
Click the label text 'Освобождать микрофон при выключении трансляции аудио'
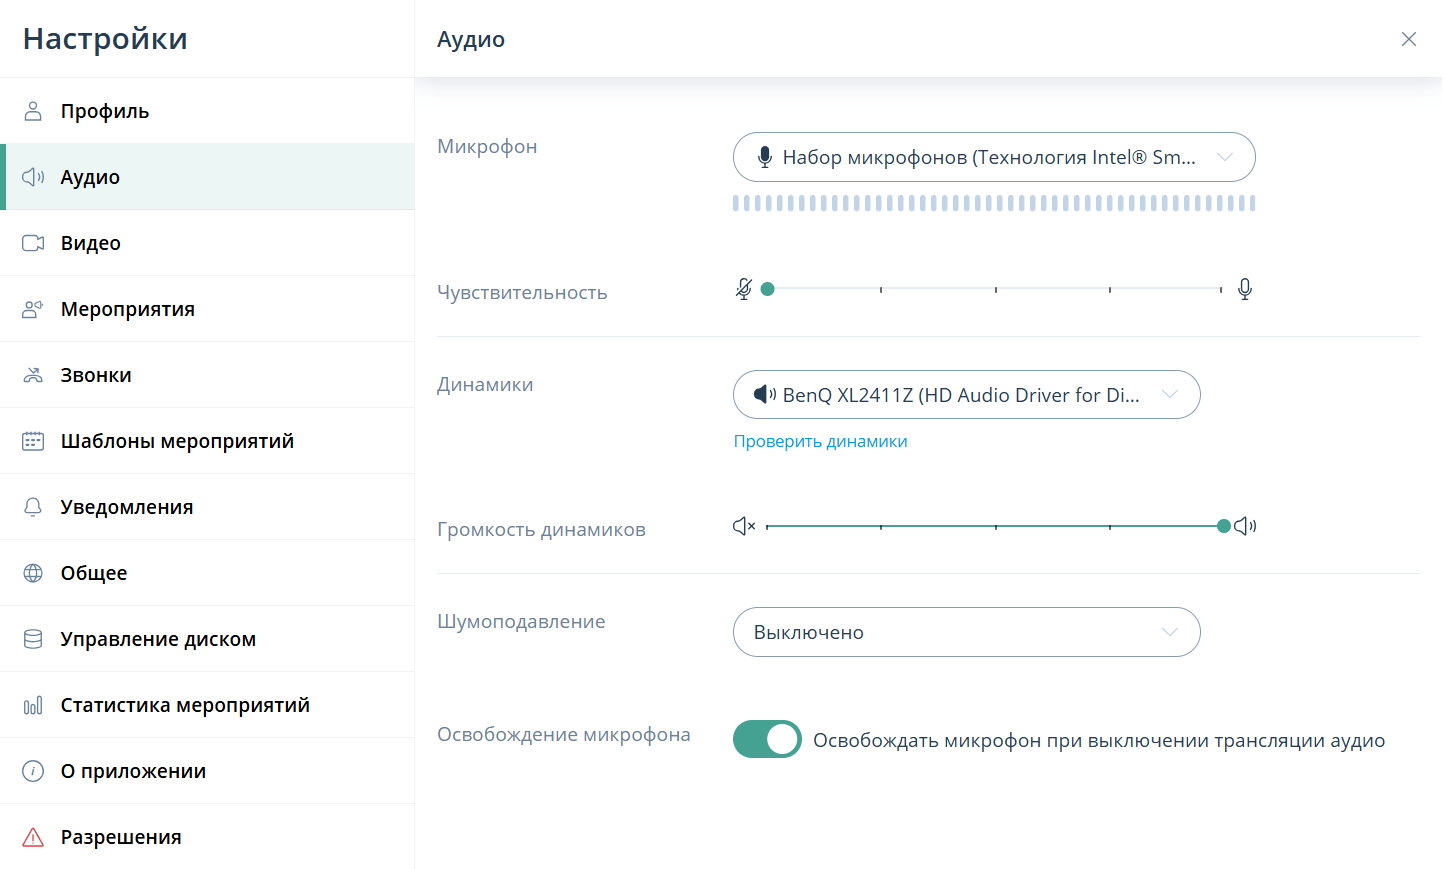[1099, 740]
